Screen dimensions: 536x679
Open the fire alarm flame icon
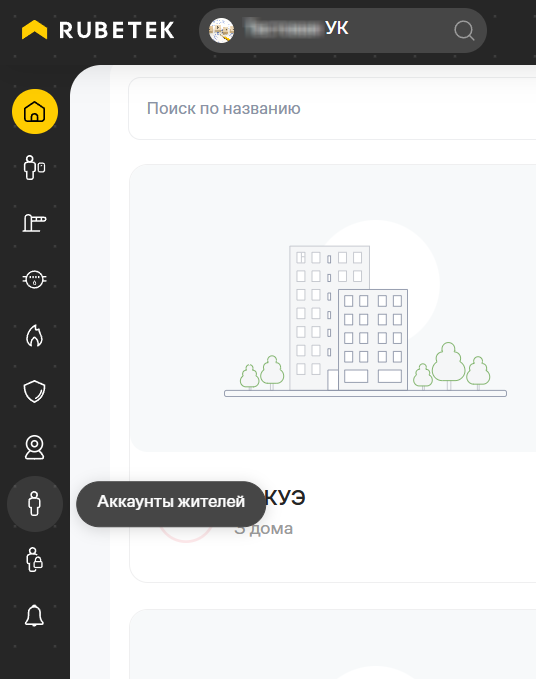coord(35,336)
